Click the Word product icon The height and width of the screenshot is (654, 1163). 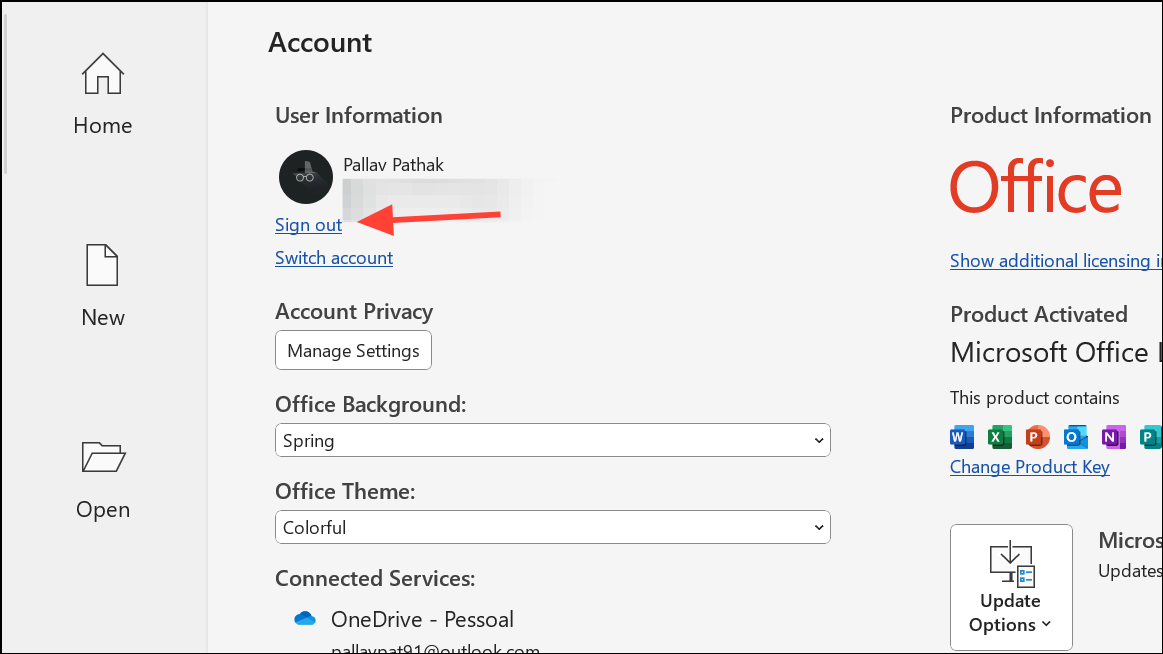click(962, 437)
